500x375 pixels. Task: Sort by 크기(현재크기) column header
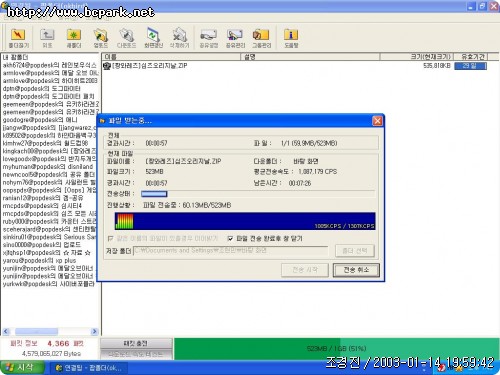(417, 57)
